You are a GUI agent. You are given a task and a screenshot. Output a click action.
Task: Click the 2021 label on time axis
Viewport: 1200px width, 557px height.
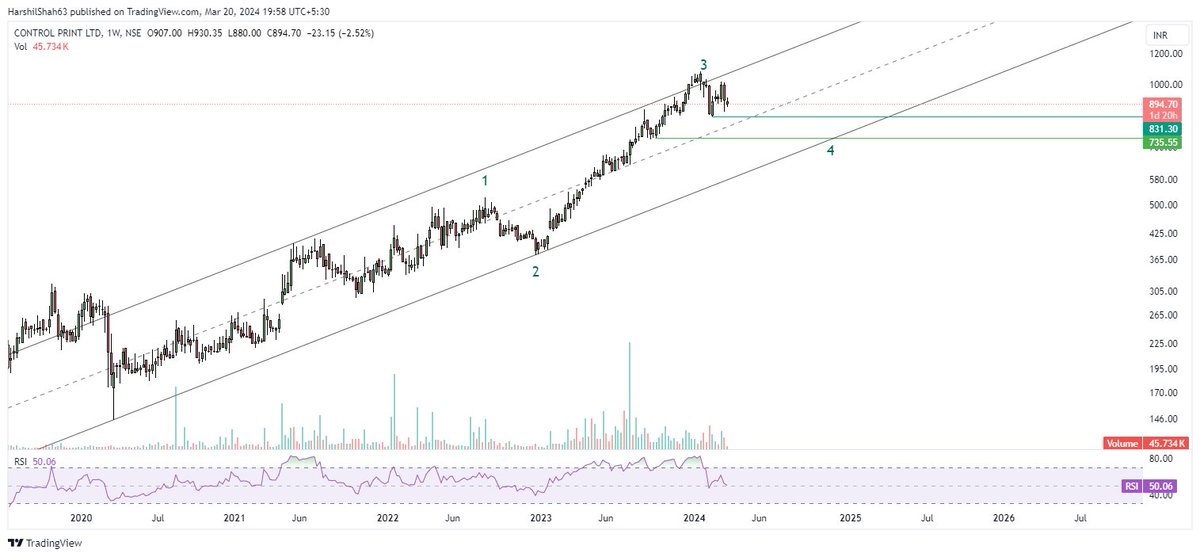[x=234, y=519]
